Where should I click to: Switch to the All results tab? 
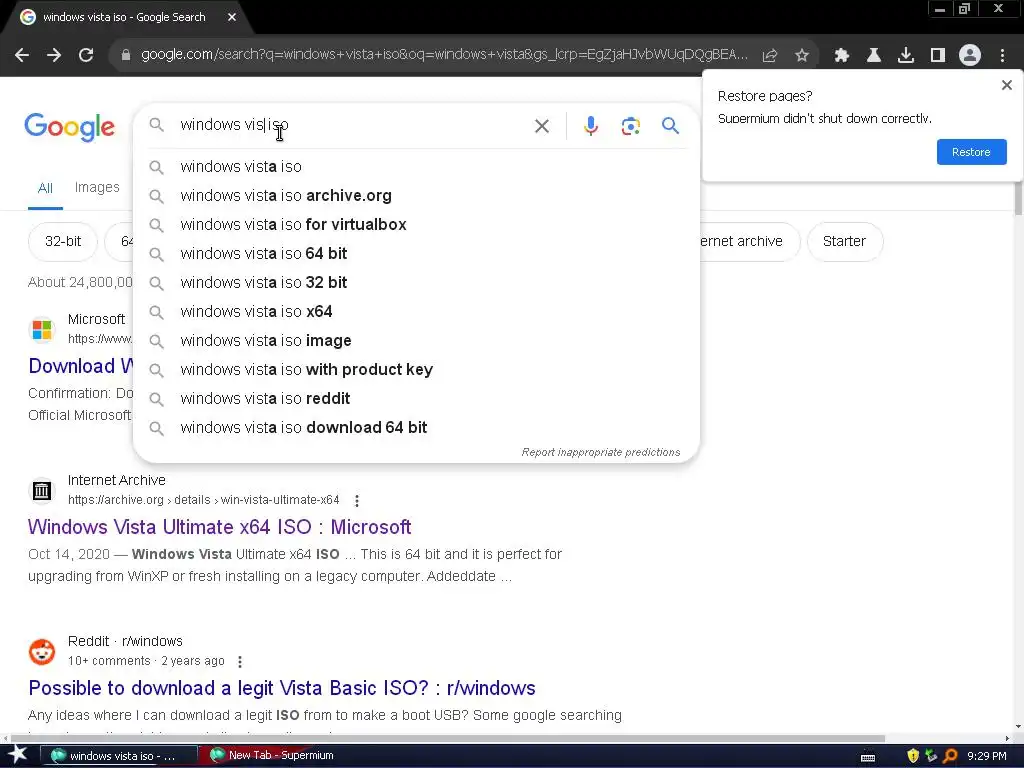pos(45,188)
